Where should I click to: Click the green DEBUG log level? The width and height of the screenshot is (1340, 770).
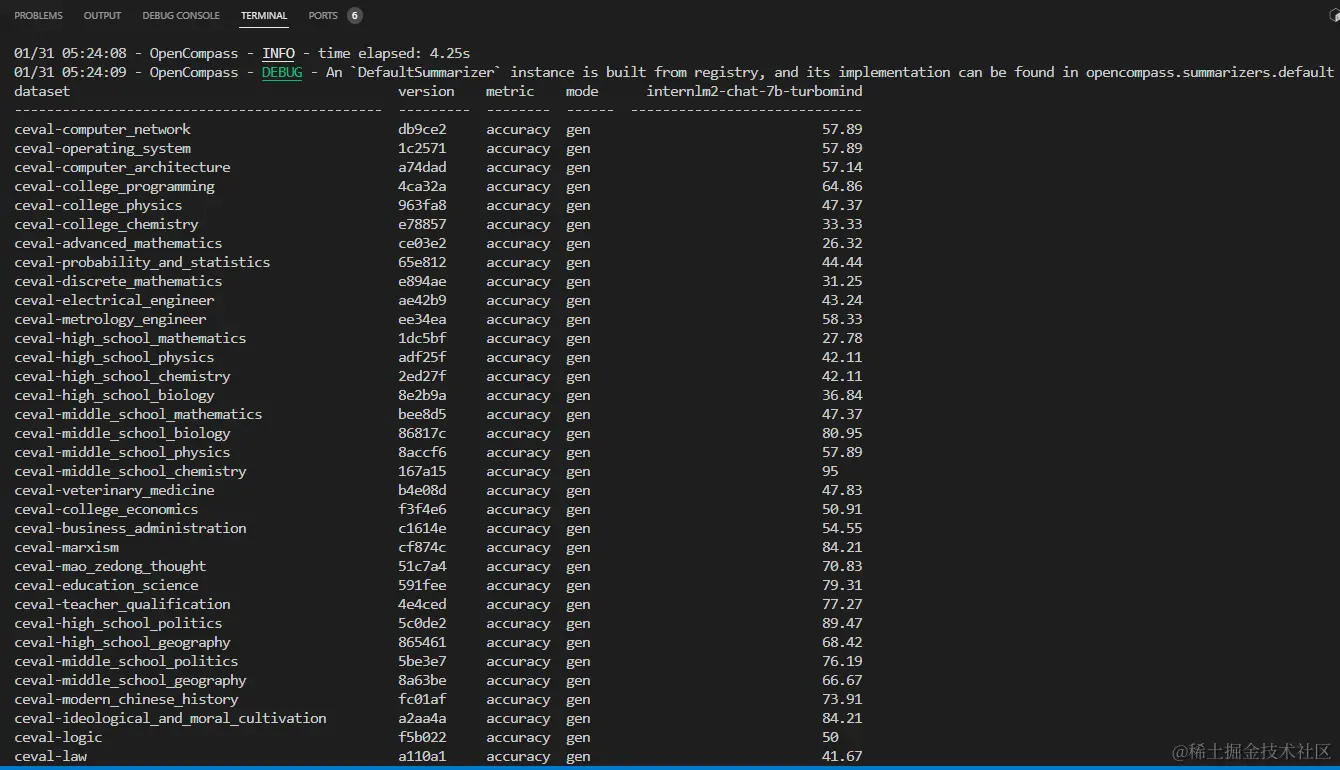tap(282, 72)
